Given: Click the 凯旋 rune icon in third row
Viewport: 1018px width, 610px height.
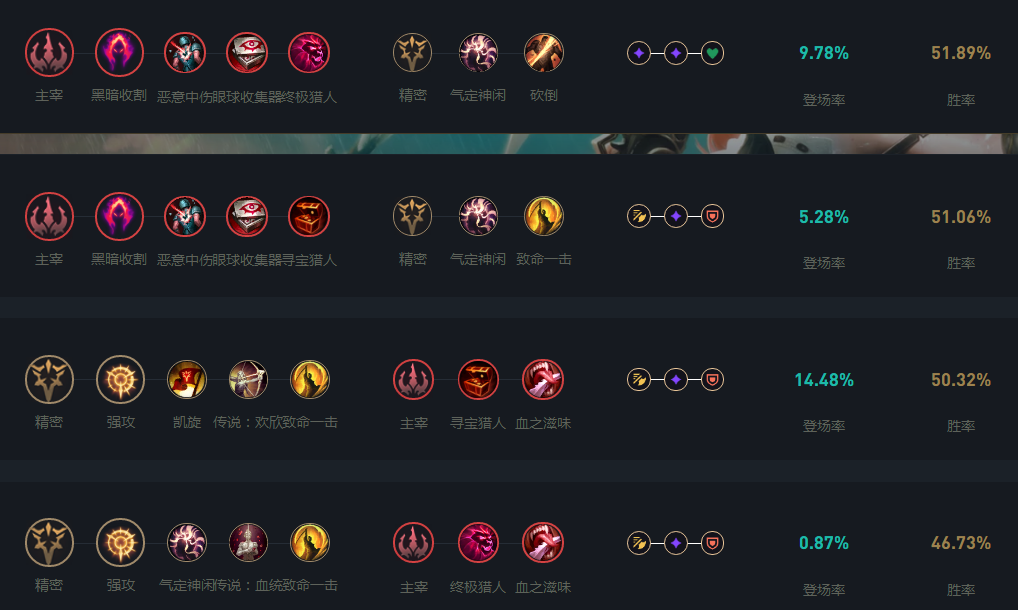Looking at the screenshot, I should pyautogui.click(x=187, y=380).
